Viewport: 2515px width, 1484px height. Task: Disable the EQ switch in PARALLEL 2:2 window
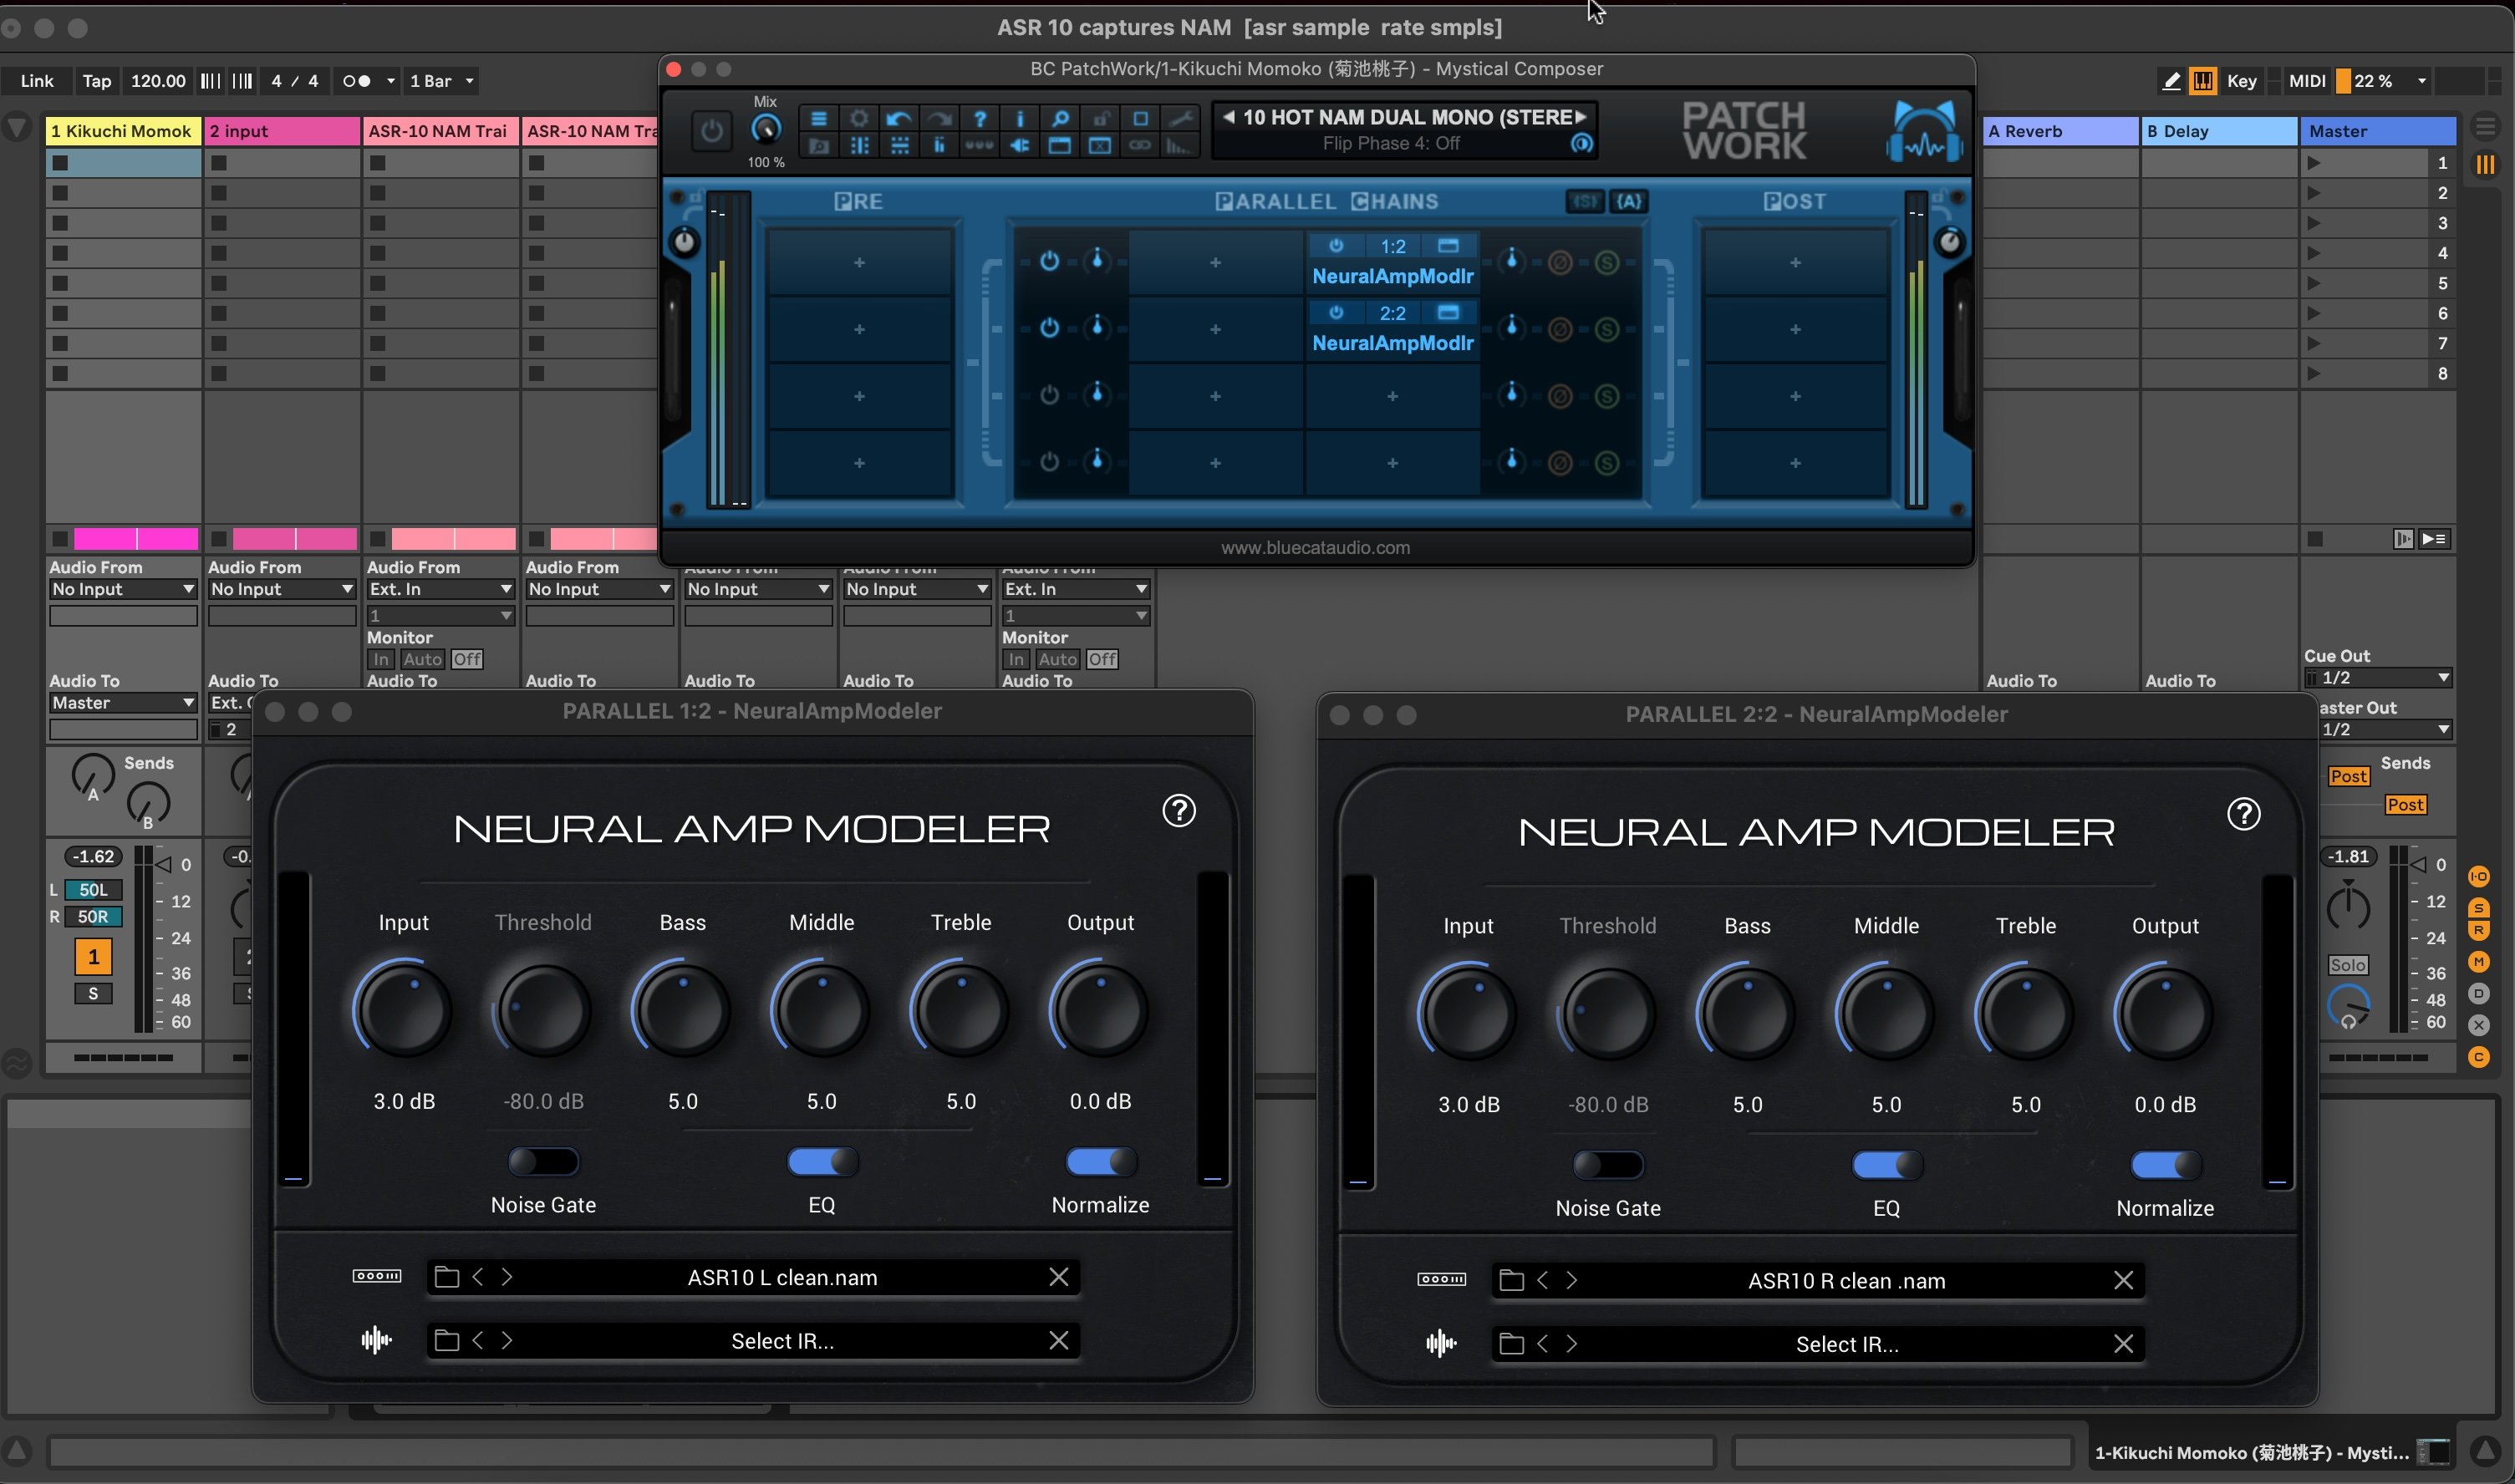coord(1886,1165)
